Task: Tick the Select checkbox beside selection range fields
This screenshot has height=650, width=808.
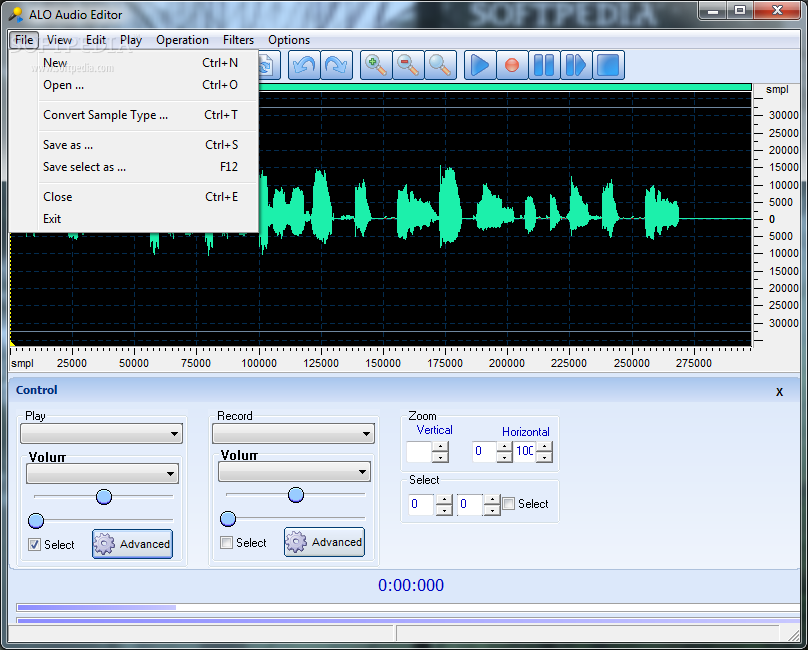Action: pyautogui.click(x=509, y=504)
